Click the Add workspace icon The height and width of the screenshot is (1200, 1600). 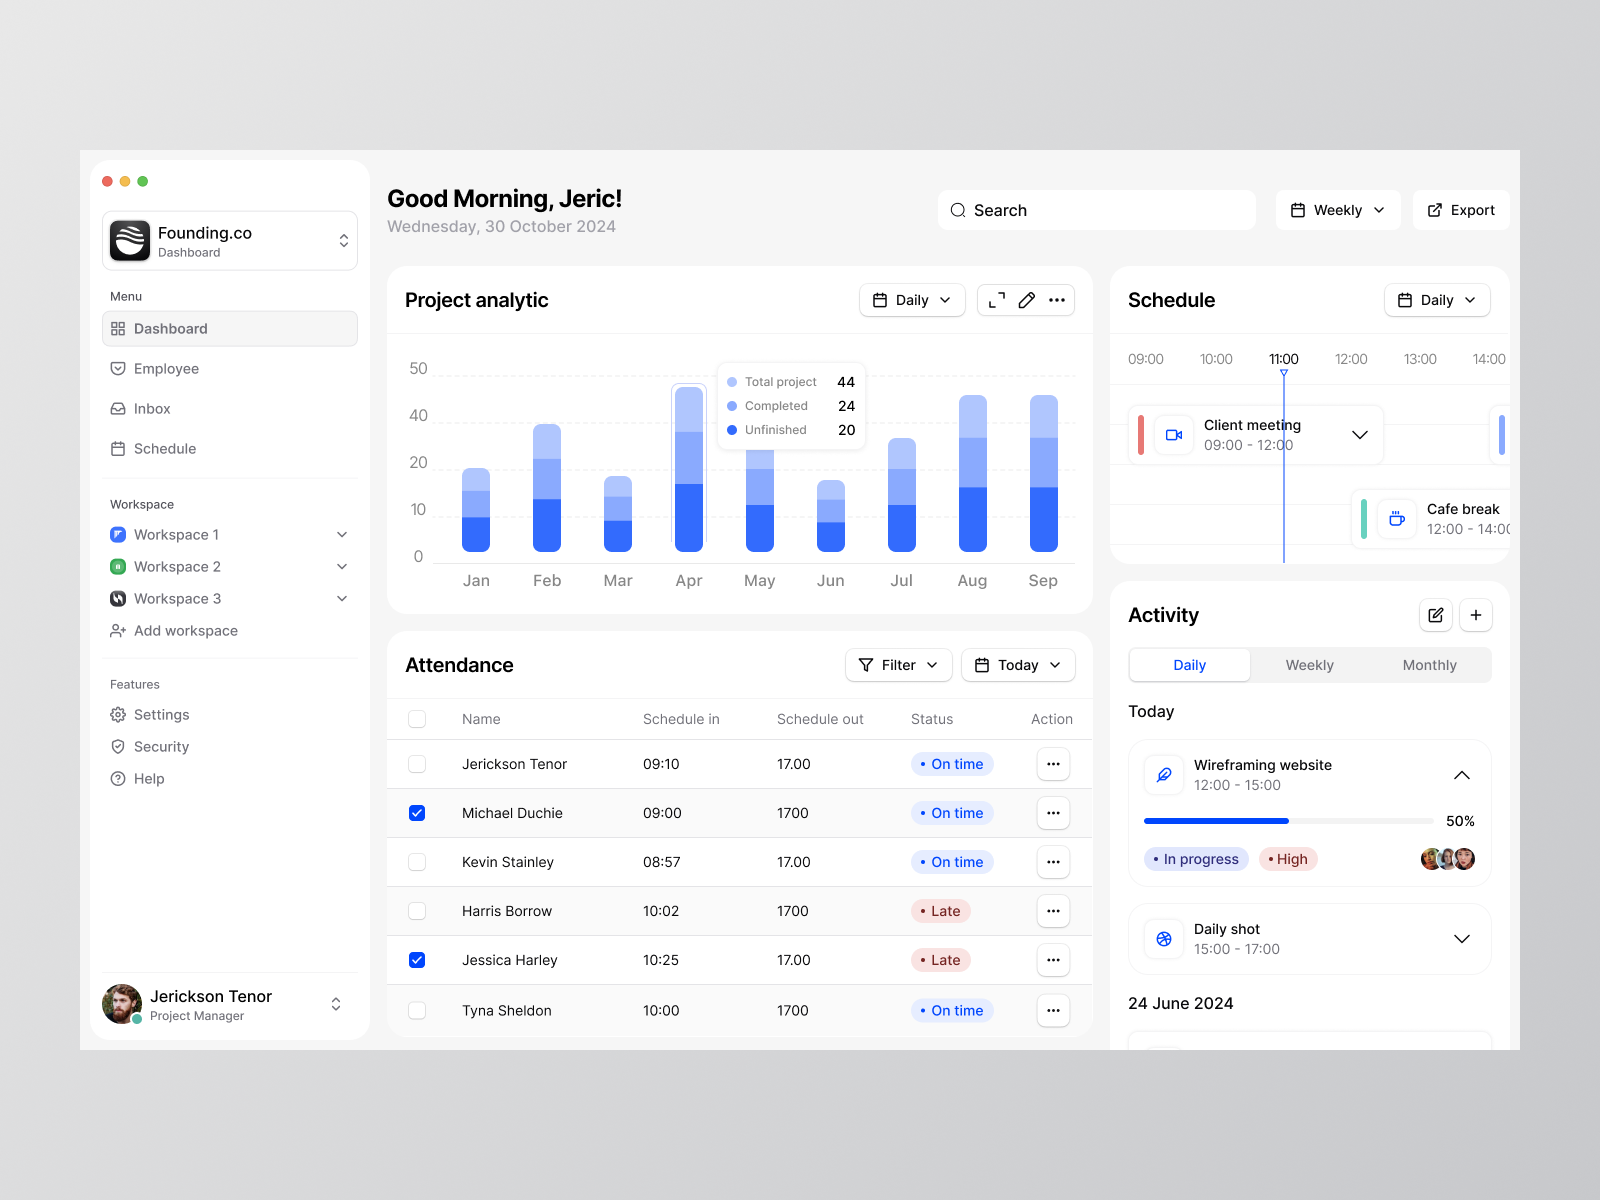tap(118, 630)
